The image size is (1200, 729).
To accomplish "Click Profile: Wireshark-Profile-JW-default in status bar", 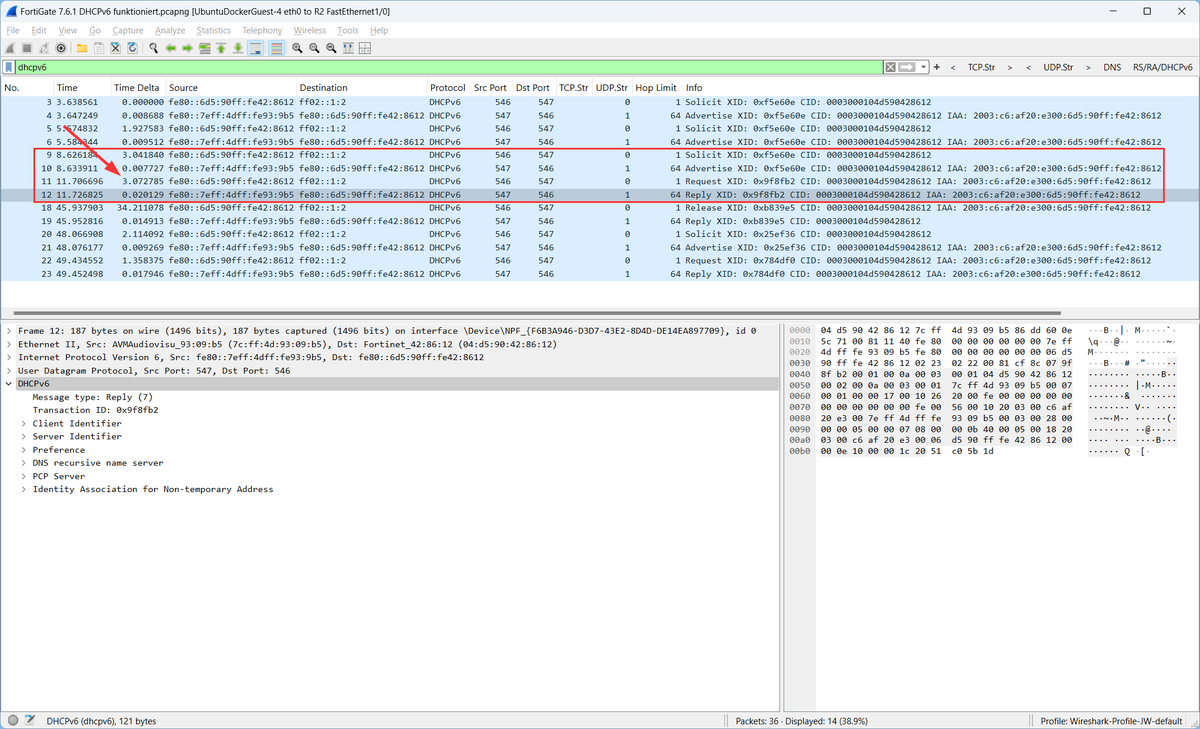I will 1113,720.
